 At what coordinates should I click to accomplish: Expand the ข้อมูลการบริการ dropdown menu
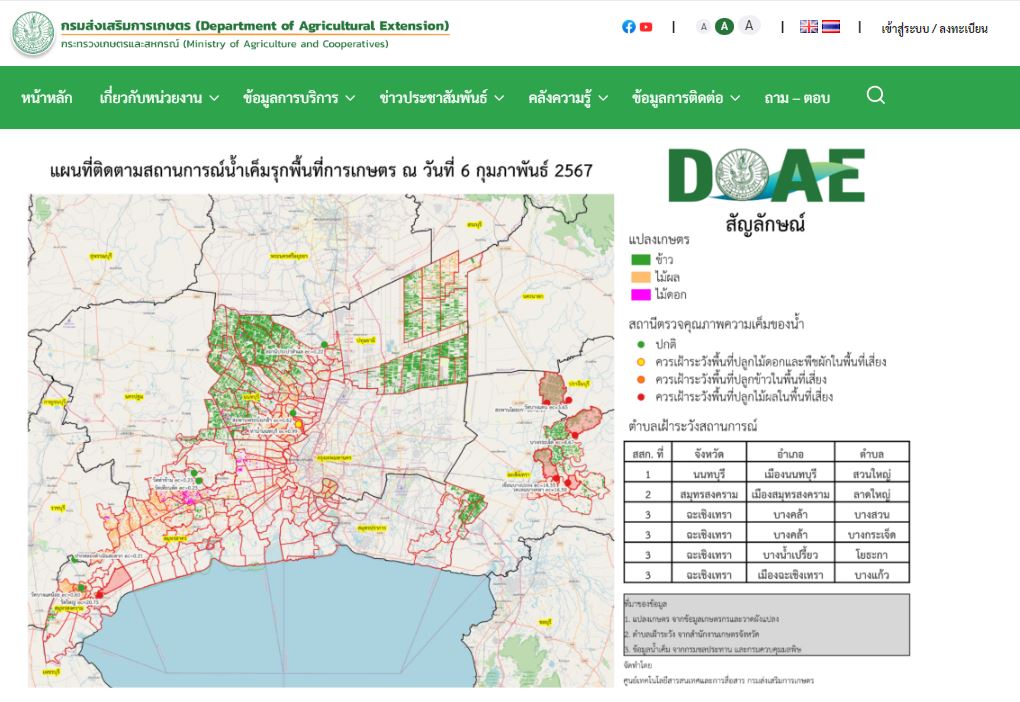(299, 98)
